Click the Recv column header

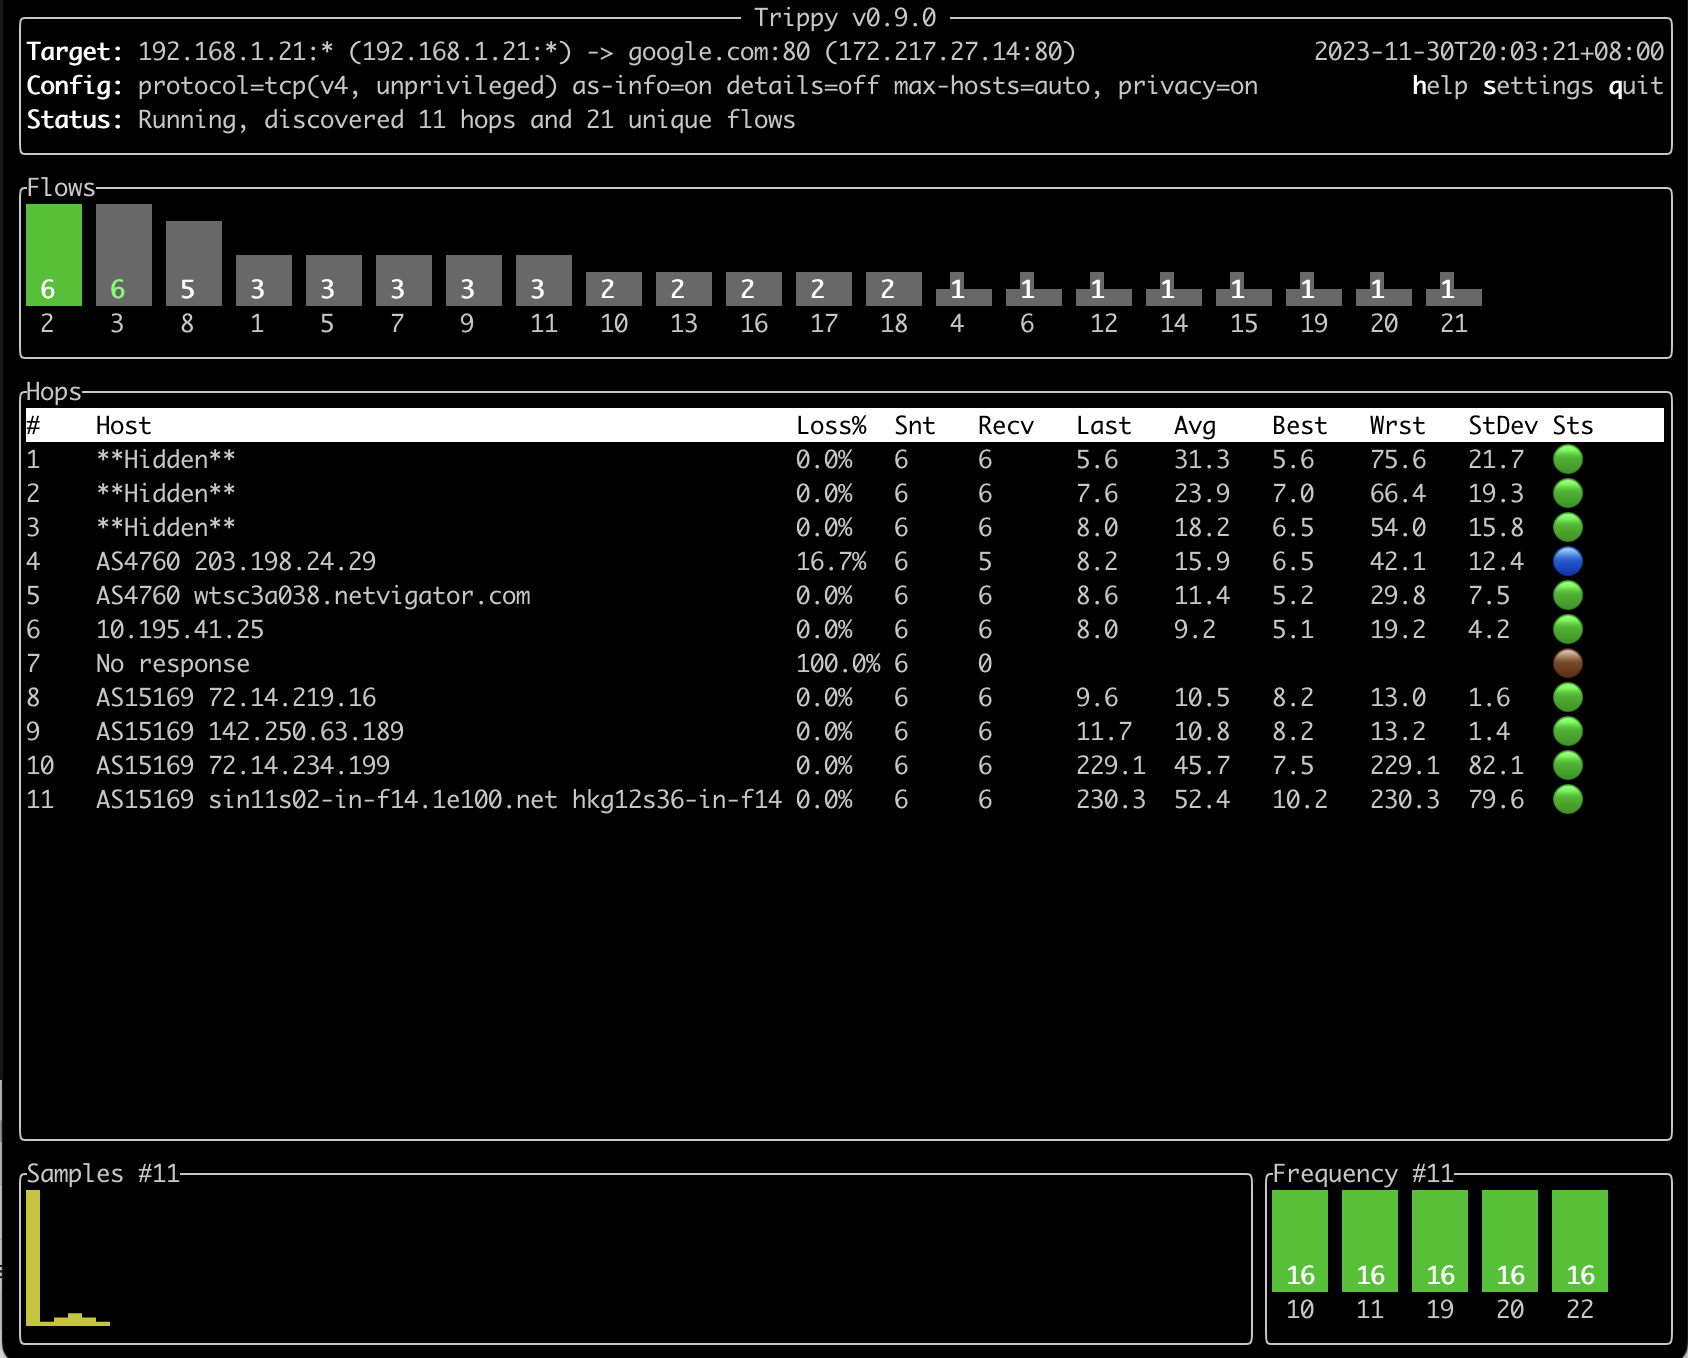[1006, 425]
